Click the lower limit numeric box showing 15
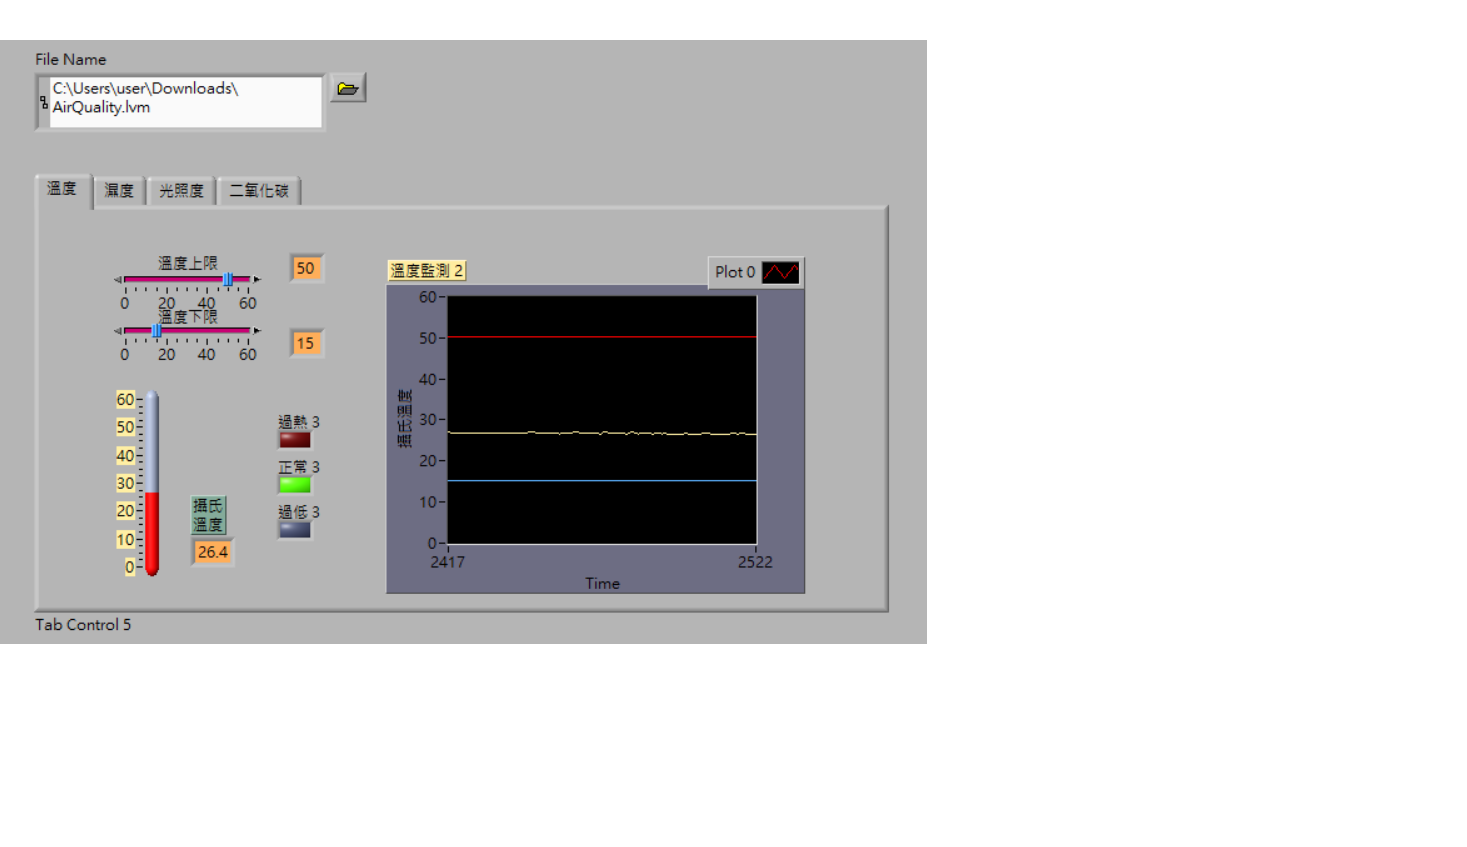The width and height of the screenshot is (1467, 847). tap(306, 343)
